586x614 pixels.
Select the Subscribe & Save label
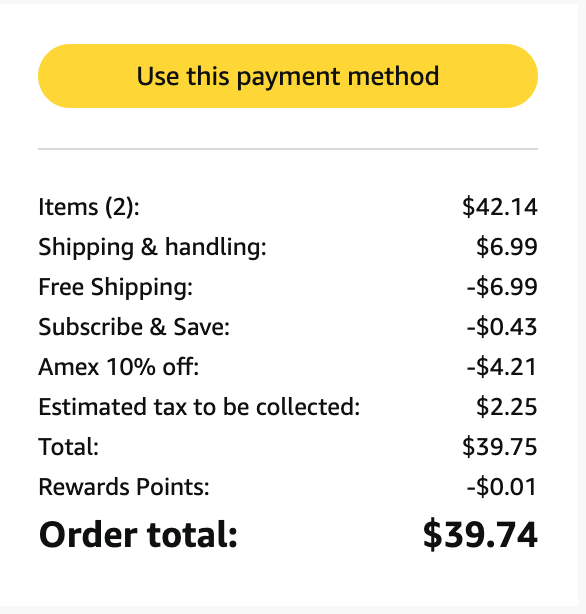tap(134, 327)
